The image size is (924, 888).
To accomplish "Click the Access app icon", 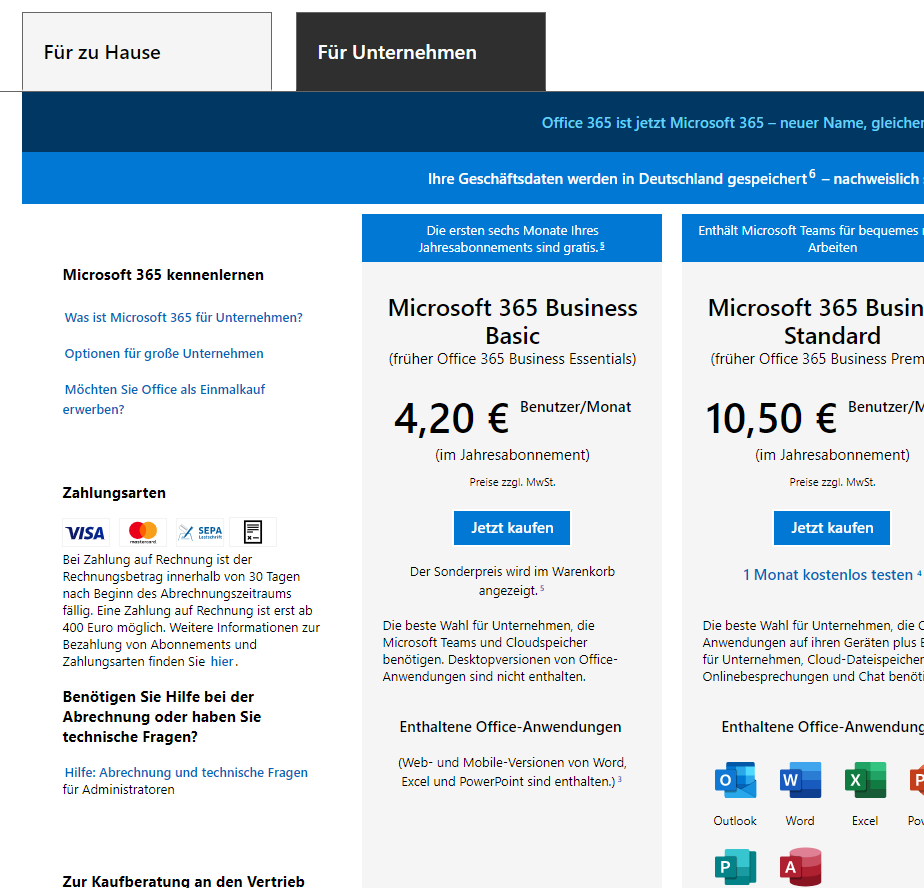I will pos(800,867).
